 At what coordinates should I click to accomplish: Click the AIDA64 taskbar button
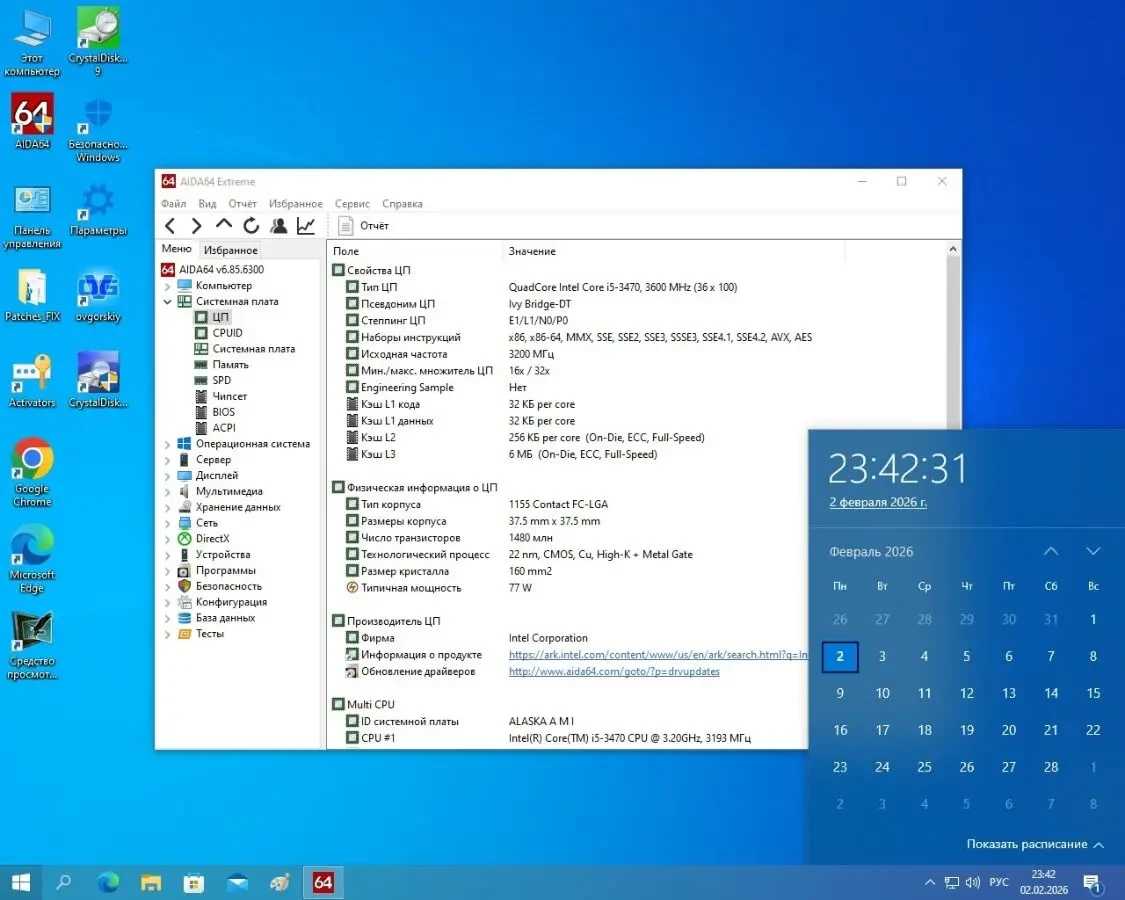[323, 882]
